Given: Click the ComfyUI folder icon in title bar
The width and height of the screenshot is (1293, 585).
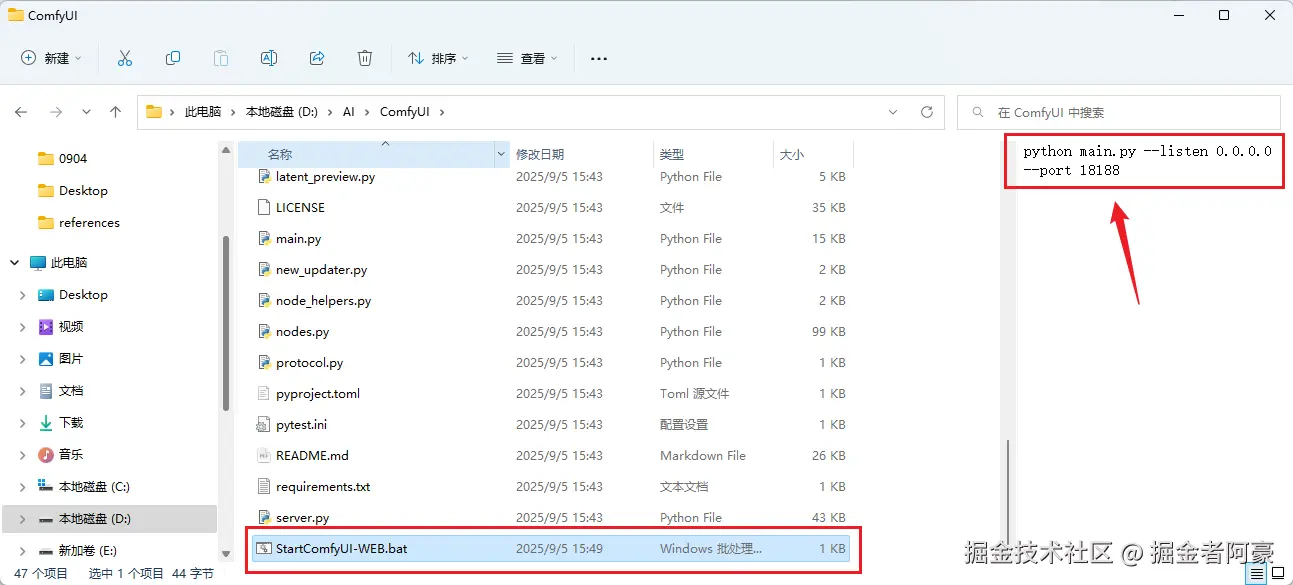Looking at the screenshot, I should (15, 15).
